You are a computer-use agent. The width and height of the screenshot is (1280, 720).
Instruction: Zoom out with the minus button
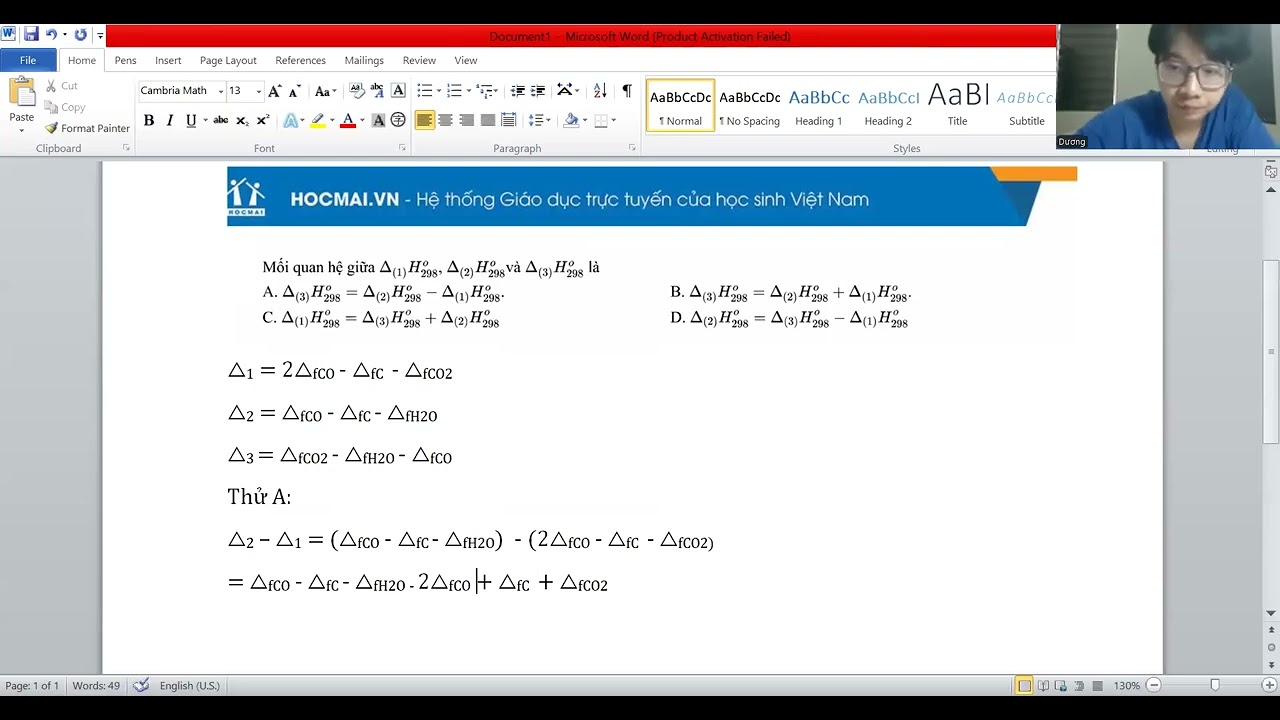1153,685
